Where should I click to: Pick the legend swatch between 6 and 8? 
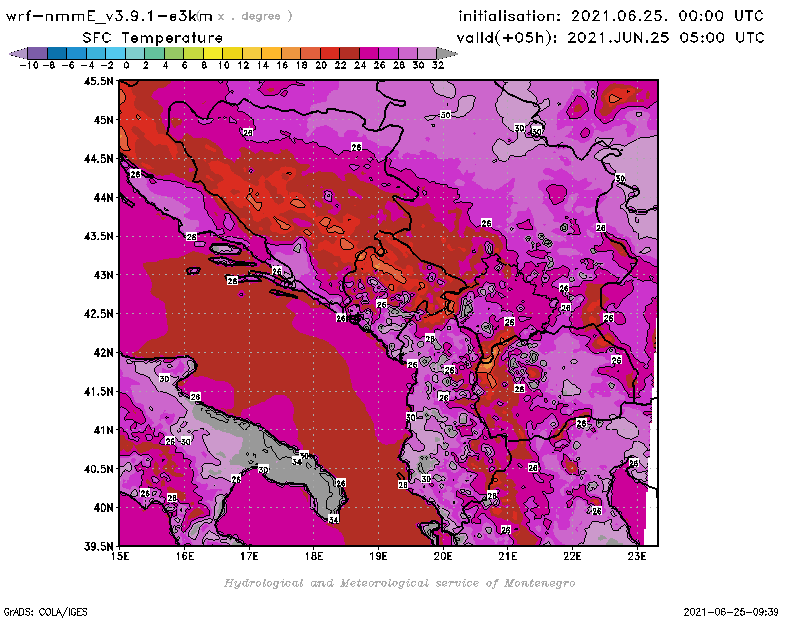click(x=193, y=53)
